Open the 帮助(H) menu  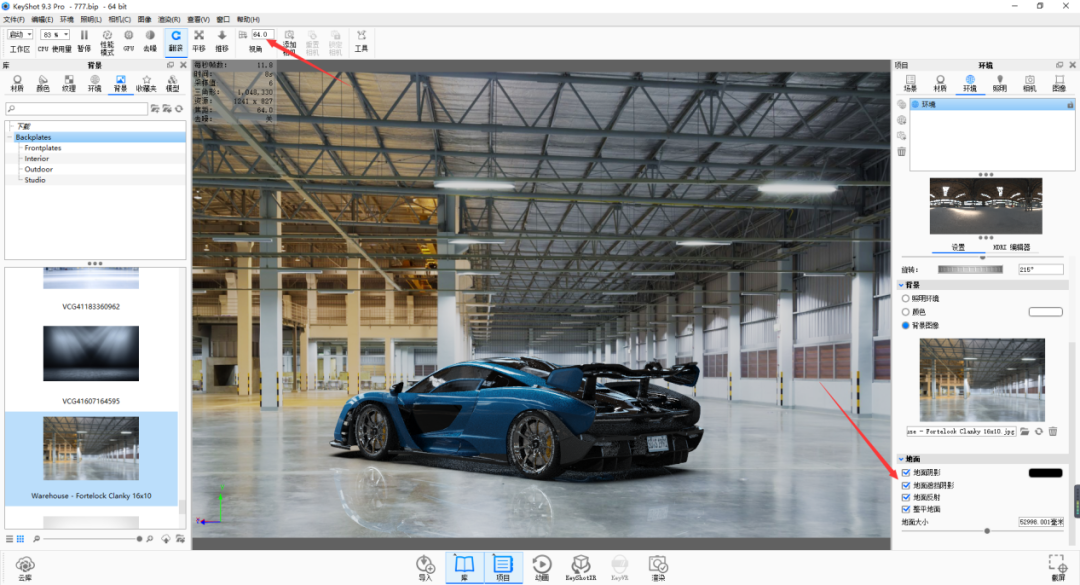[248, 19]
